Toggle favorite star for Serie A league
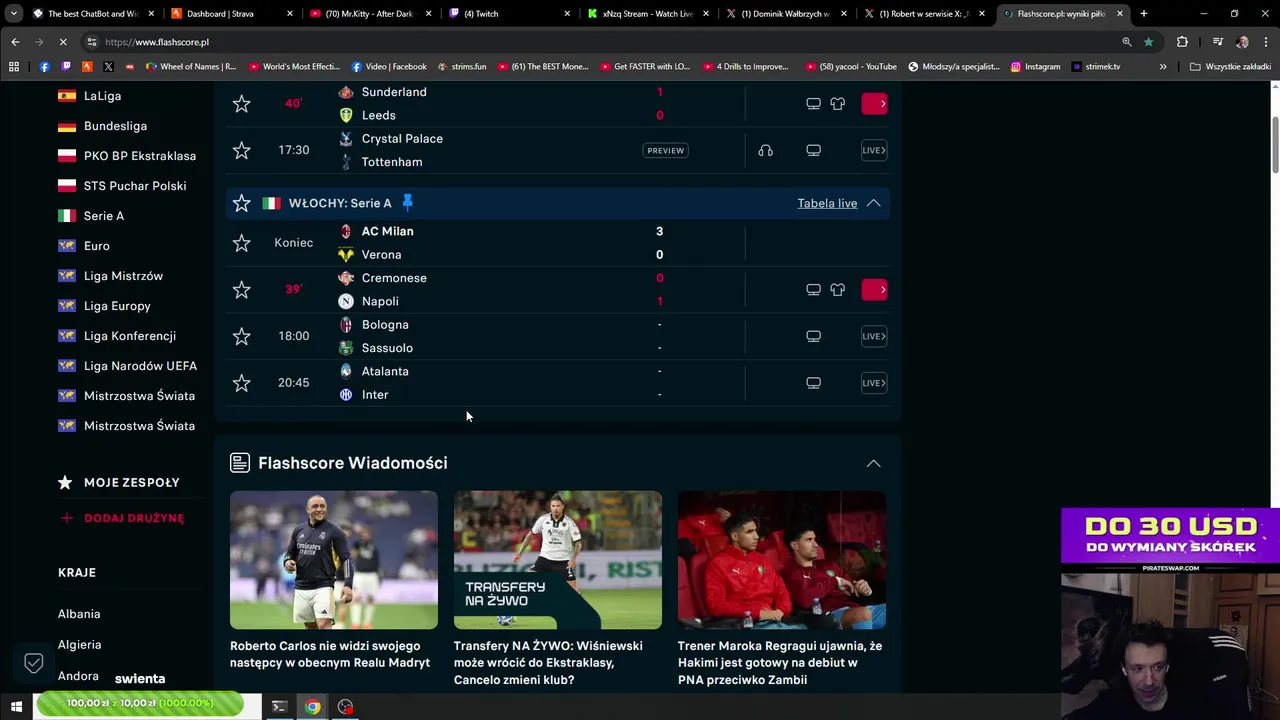Viewport: 1280px width, 720px height. pos(241,203)
